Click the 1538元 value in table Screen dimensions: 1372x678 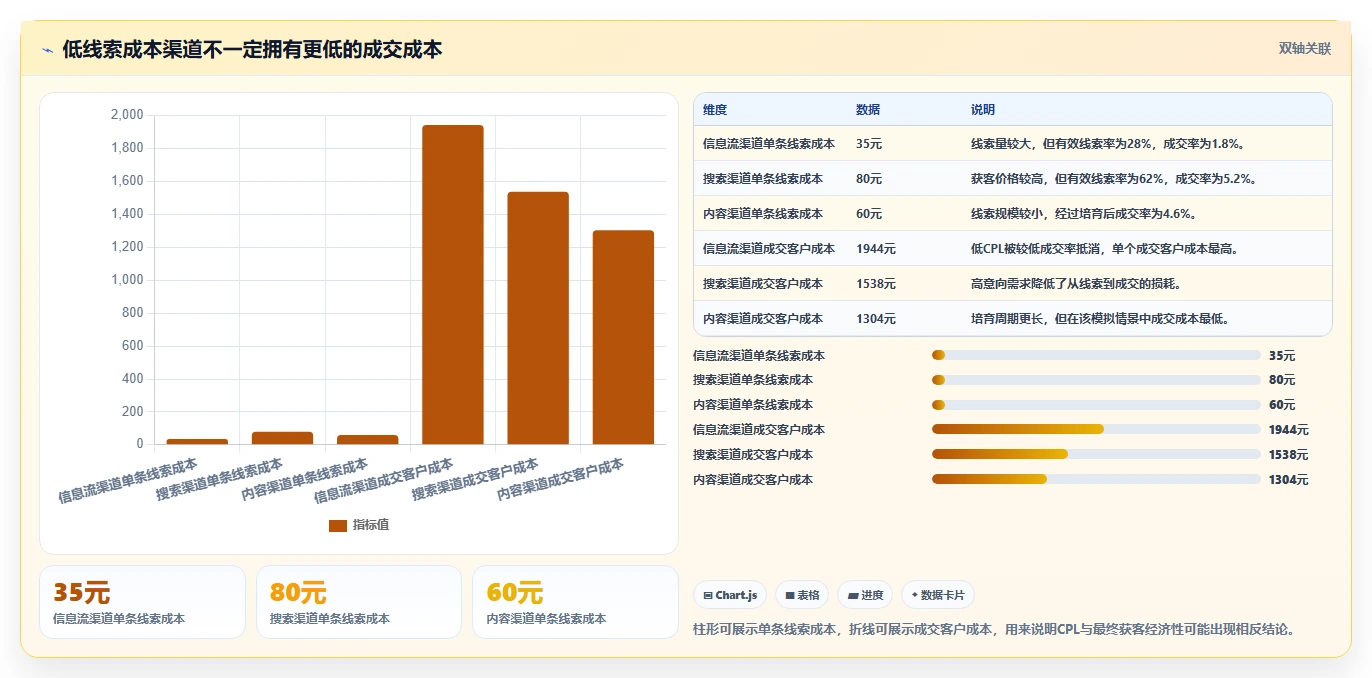876,284
